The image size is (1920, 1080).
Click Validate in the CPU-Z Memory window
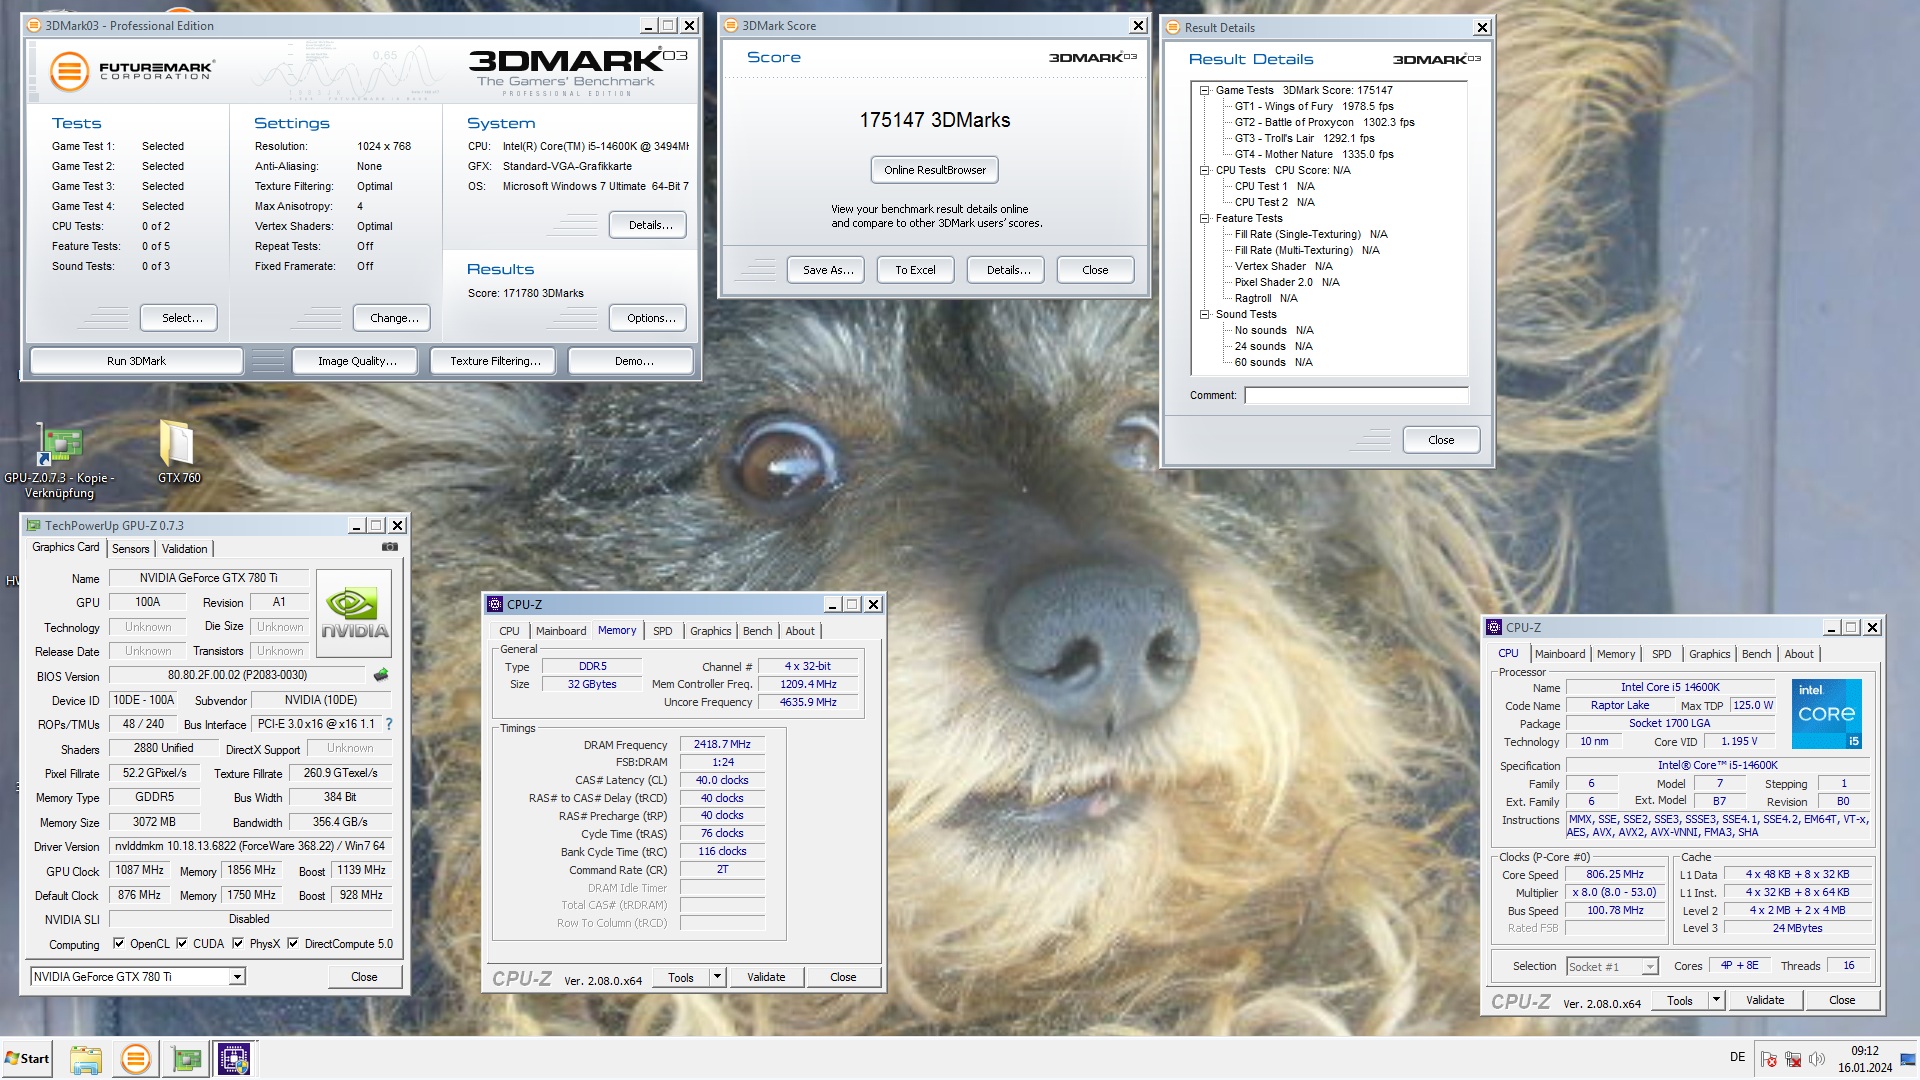[x=766, y=977]
